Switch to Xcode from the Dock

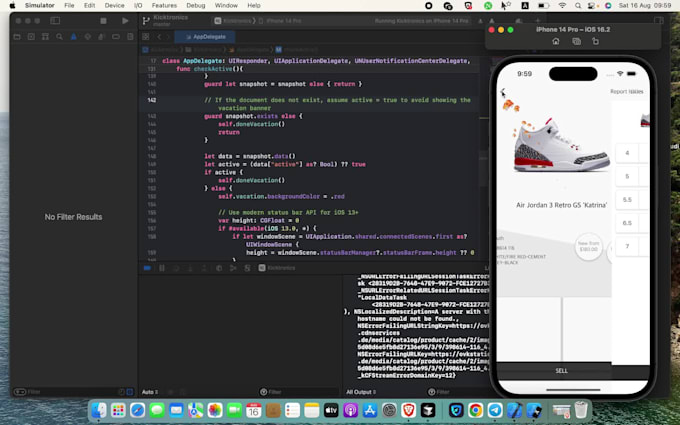tap(514, 410)
